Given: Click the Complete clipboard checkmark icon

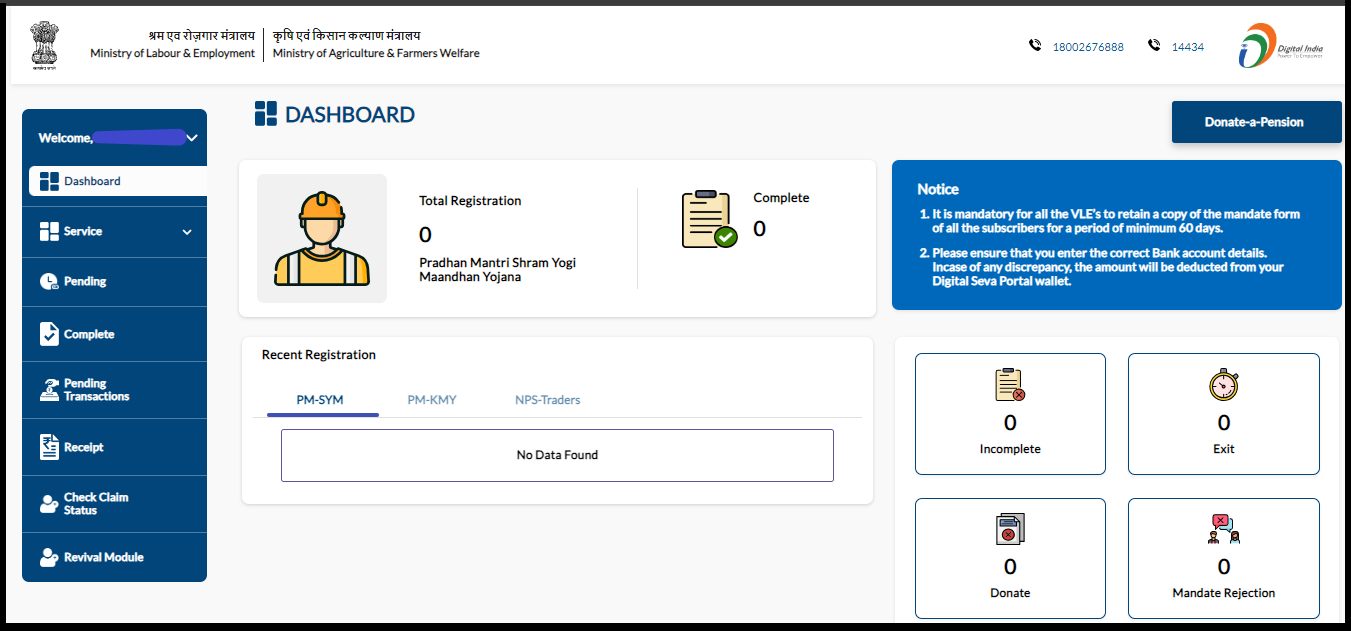Looking at the screenshot, I should click(709, 219).
